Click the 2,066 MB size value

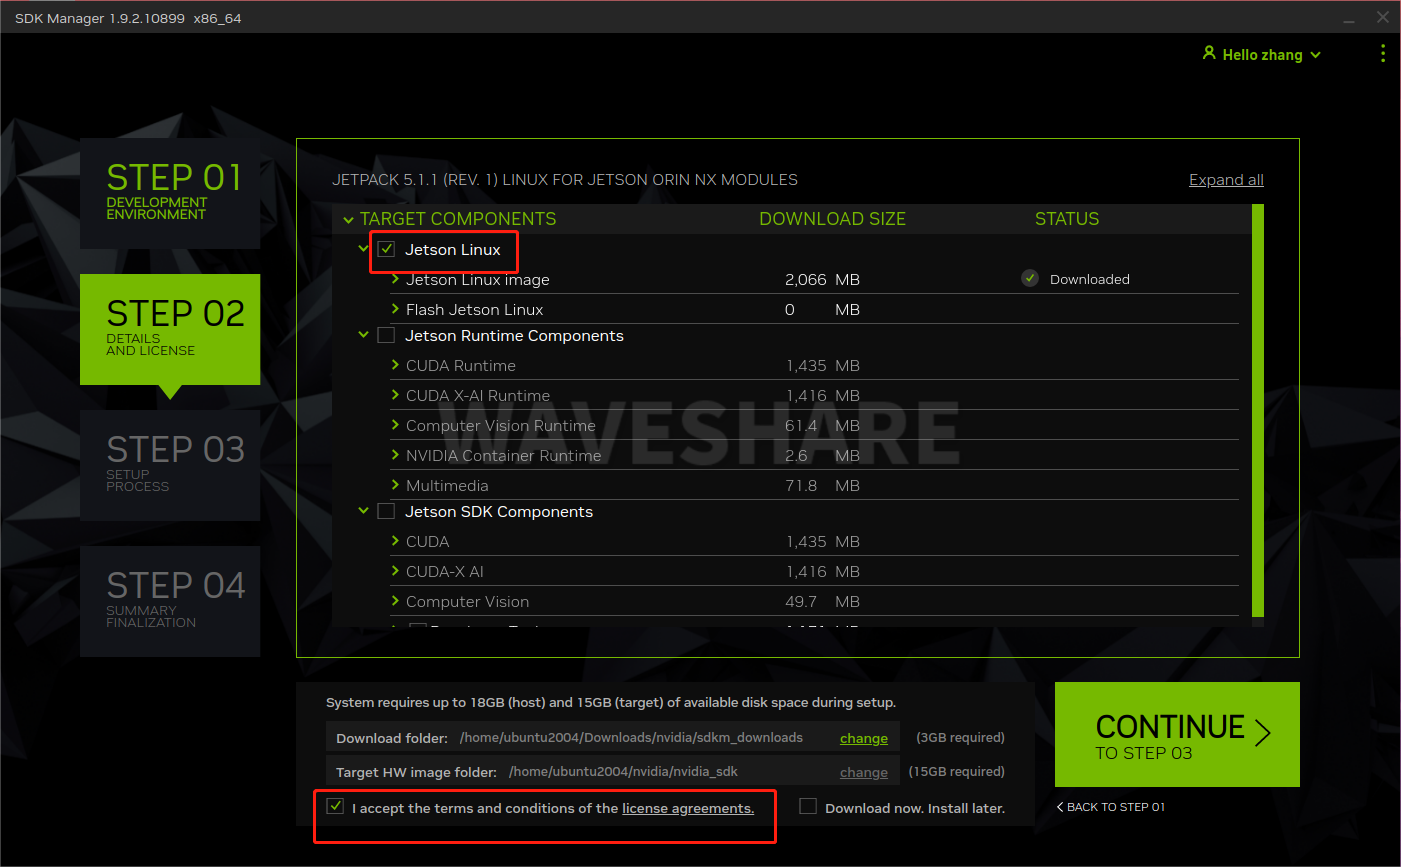click(822, 279)
